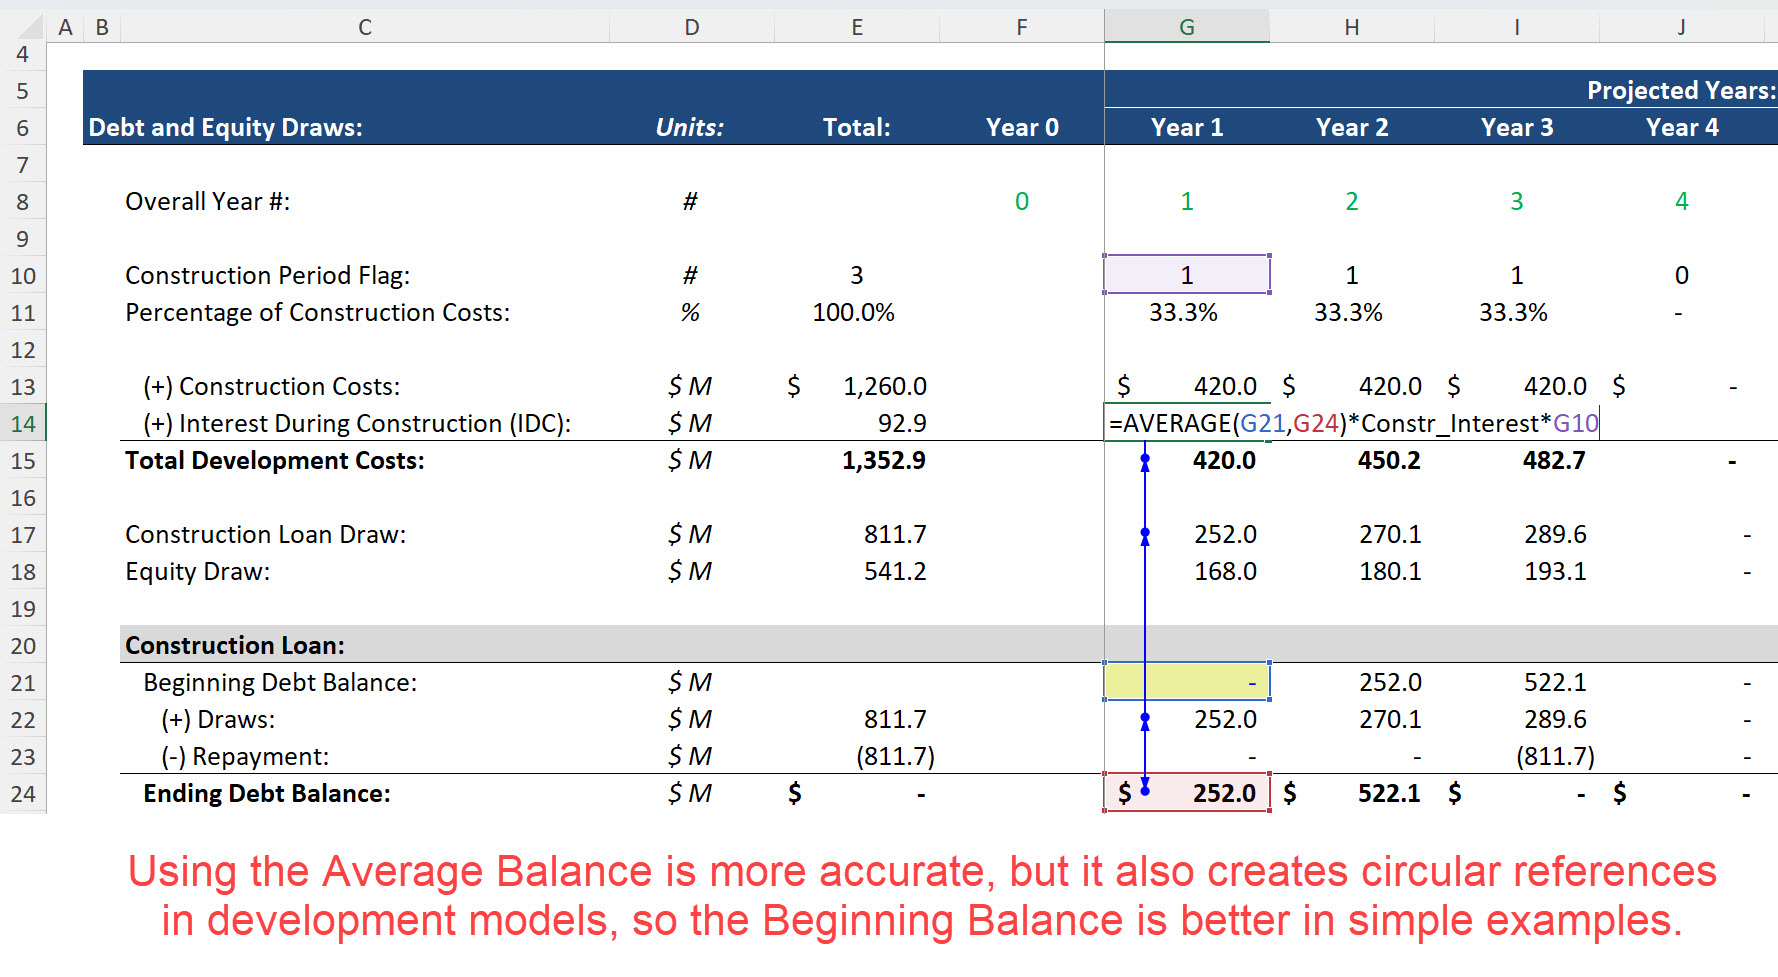Select Ending Debt Balance Year 2 value 522.1
The height and width of the screenshot is (977, 1778).
point(1389,793)
